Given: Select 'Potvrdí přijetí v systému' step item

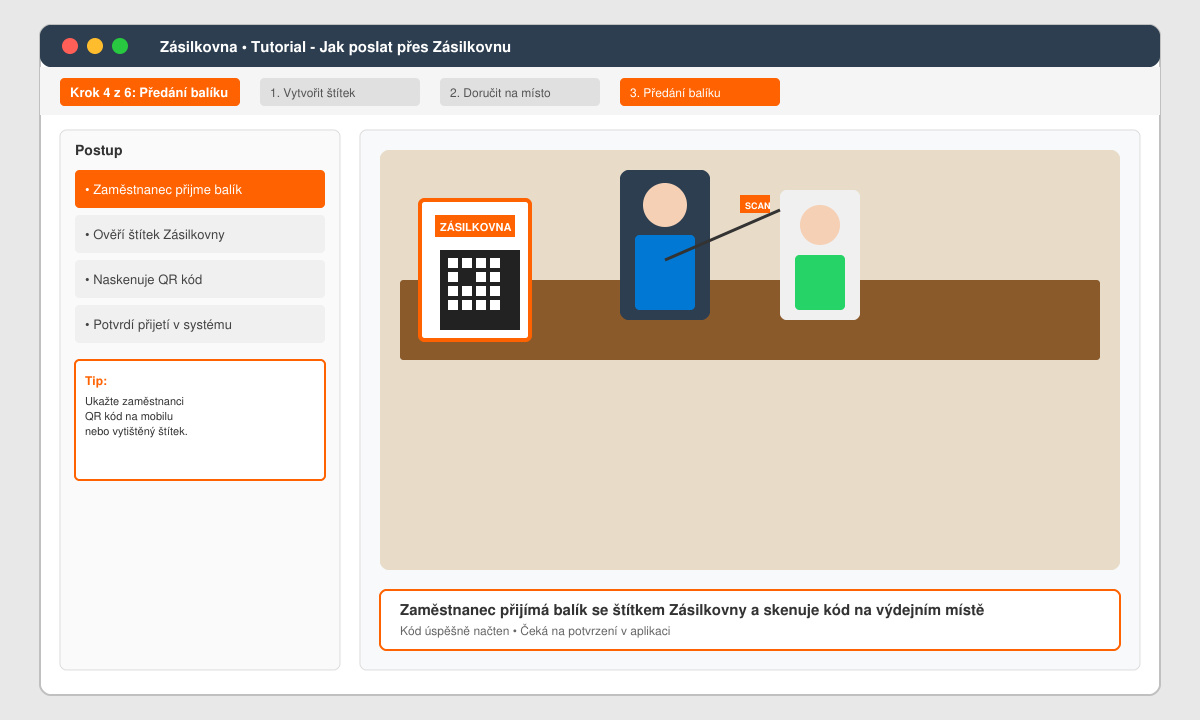Looking at the screenshot, I should (x=200, y=324).
